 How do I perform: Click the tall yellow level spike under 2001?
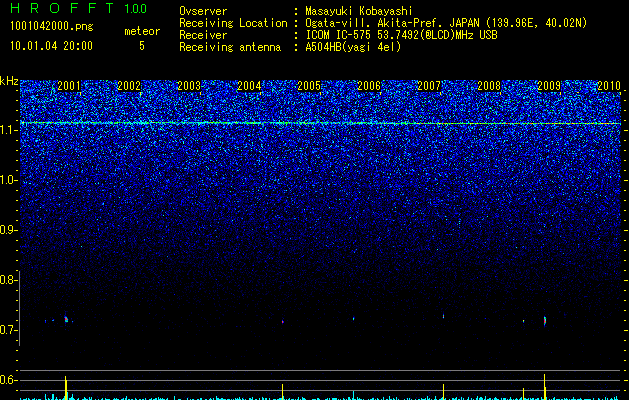coord(66,388)
